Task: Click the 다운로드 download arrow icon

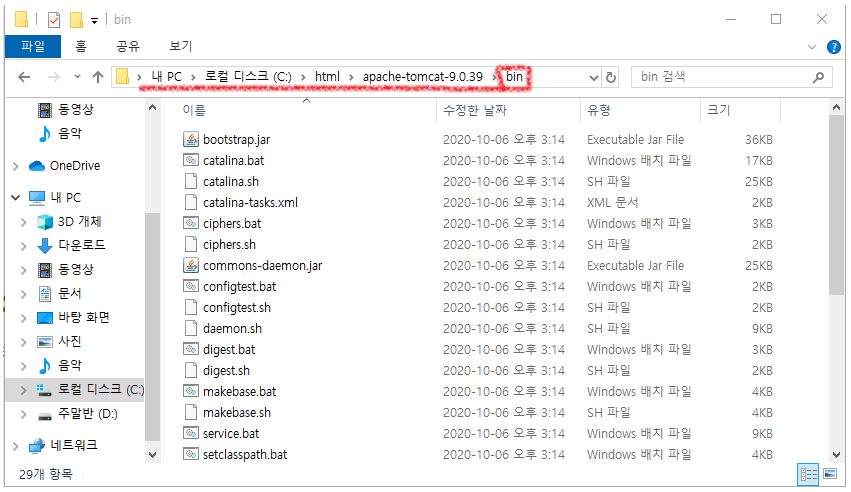Action: pyautogui.click(x=45, y=245)
